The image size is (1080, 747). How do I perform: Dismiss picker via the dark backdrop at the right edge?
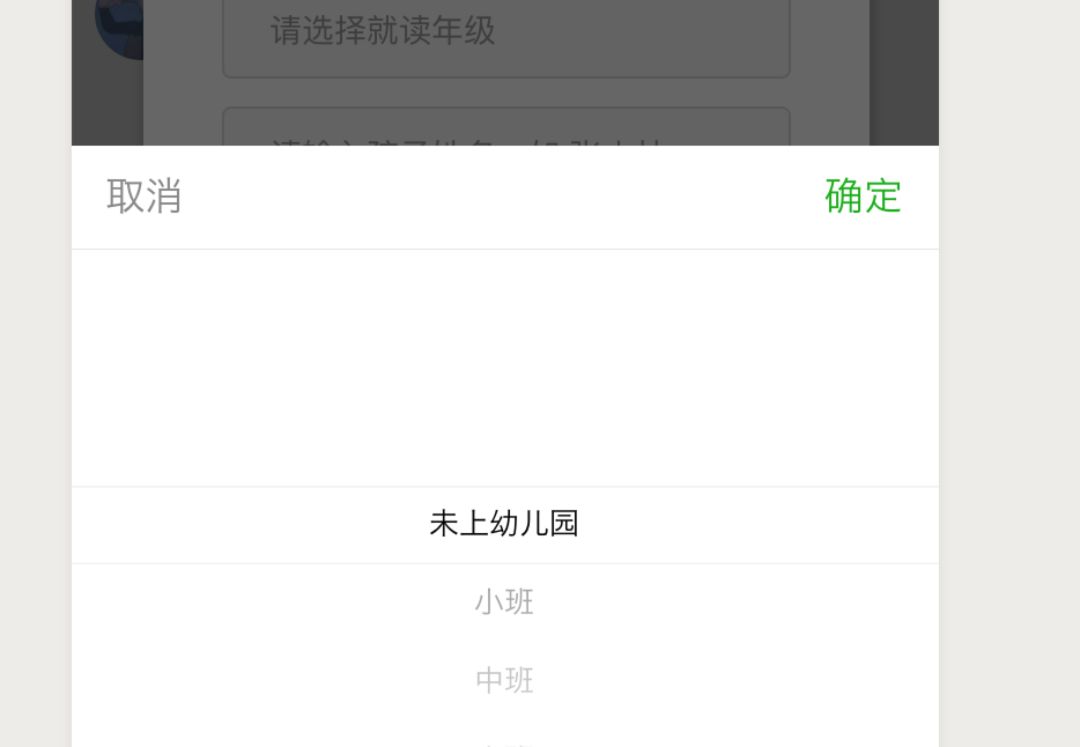(x=904, y=72)
